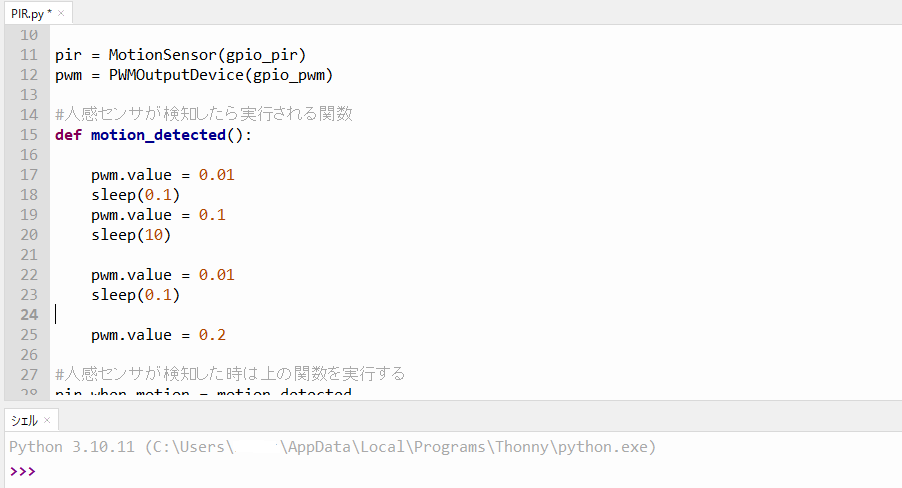This screenshot has height=488, width=902.
Task: Click the sleep(10) statement
Action: coord(131,235)
